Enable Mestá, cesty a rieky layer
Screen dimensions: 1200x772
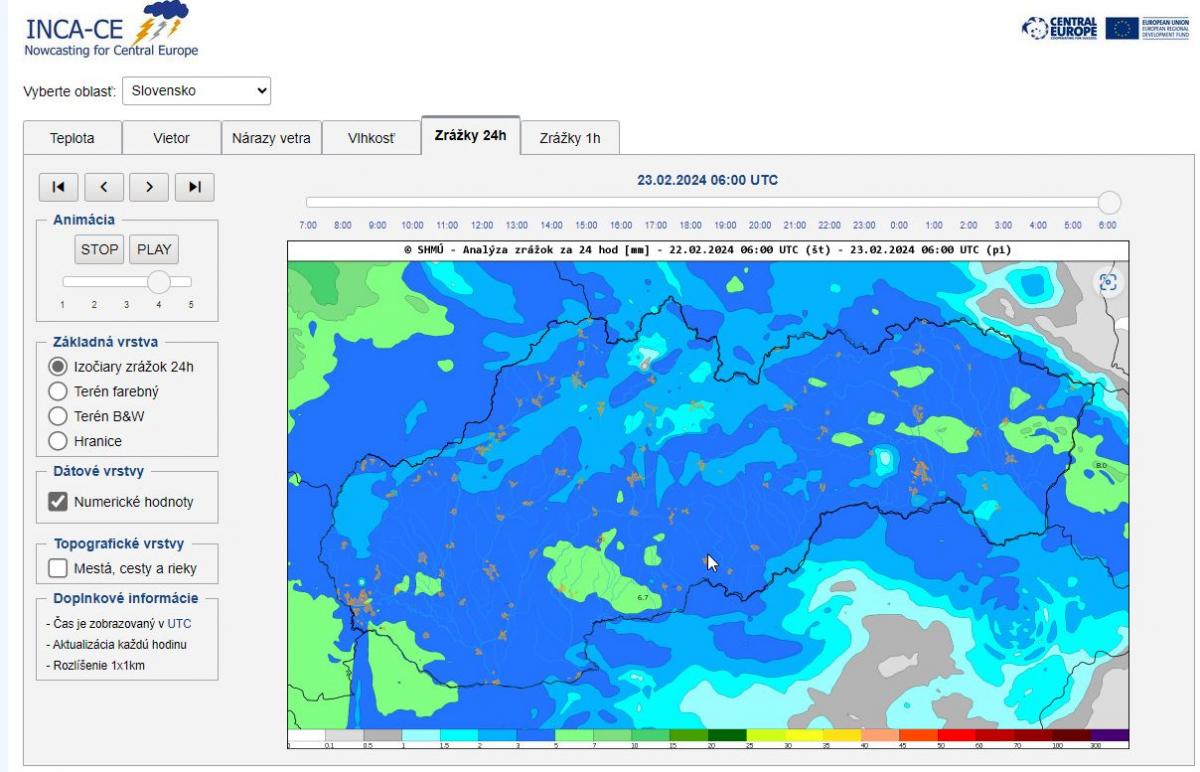pyautogui.click(x=58, y=568)
